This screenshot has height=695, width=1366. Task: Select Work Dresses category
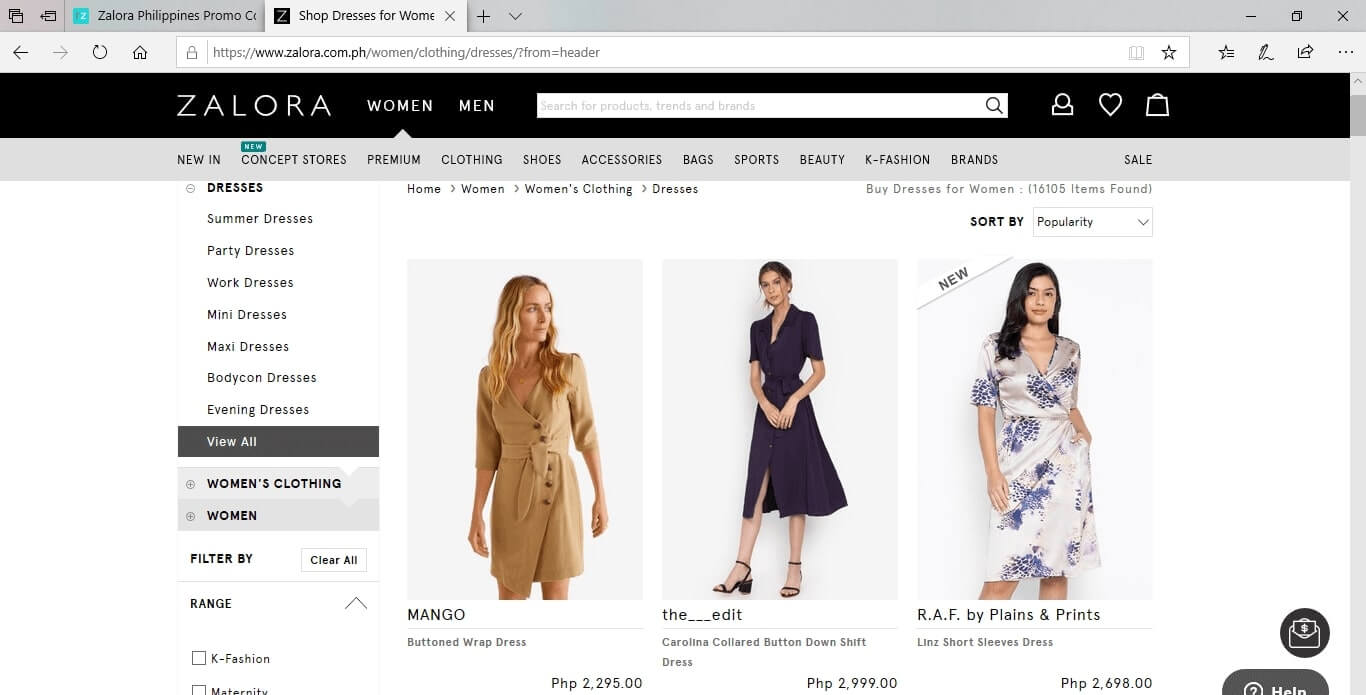click(250, 283)
